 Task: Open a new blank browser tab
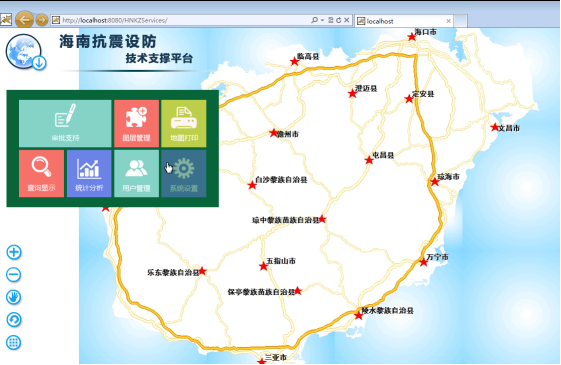click(x=460, y=21)
